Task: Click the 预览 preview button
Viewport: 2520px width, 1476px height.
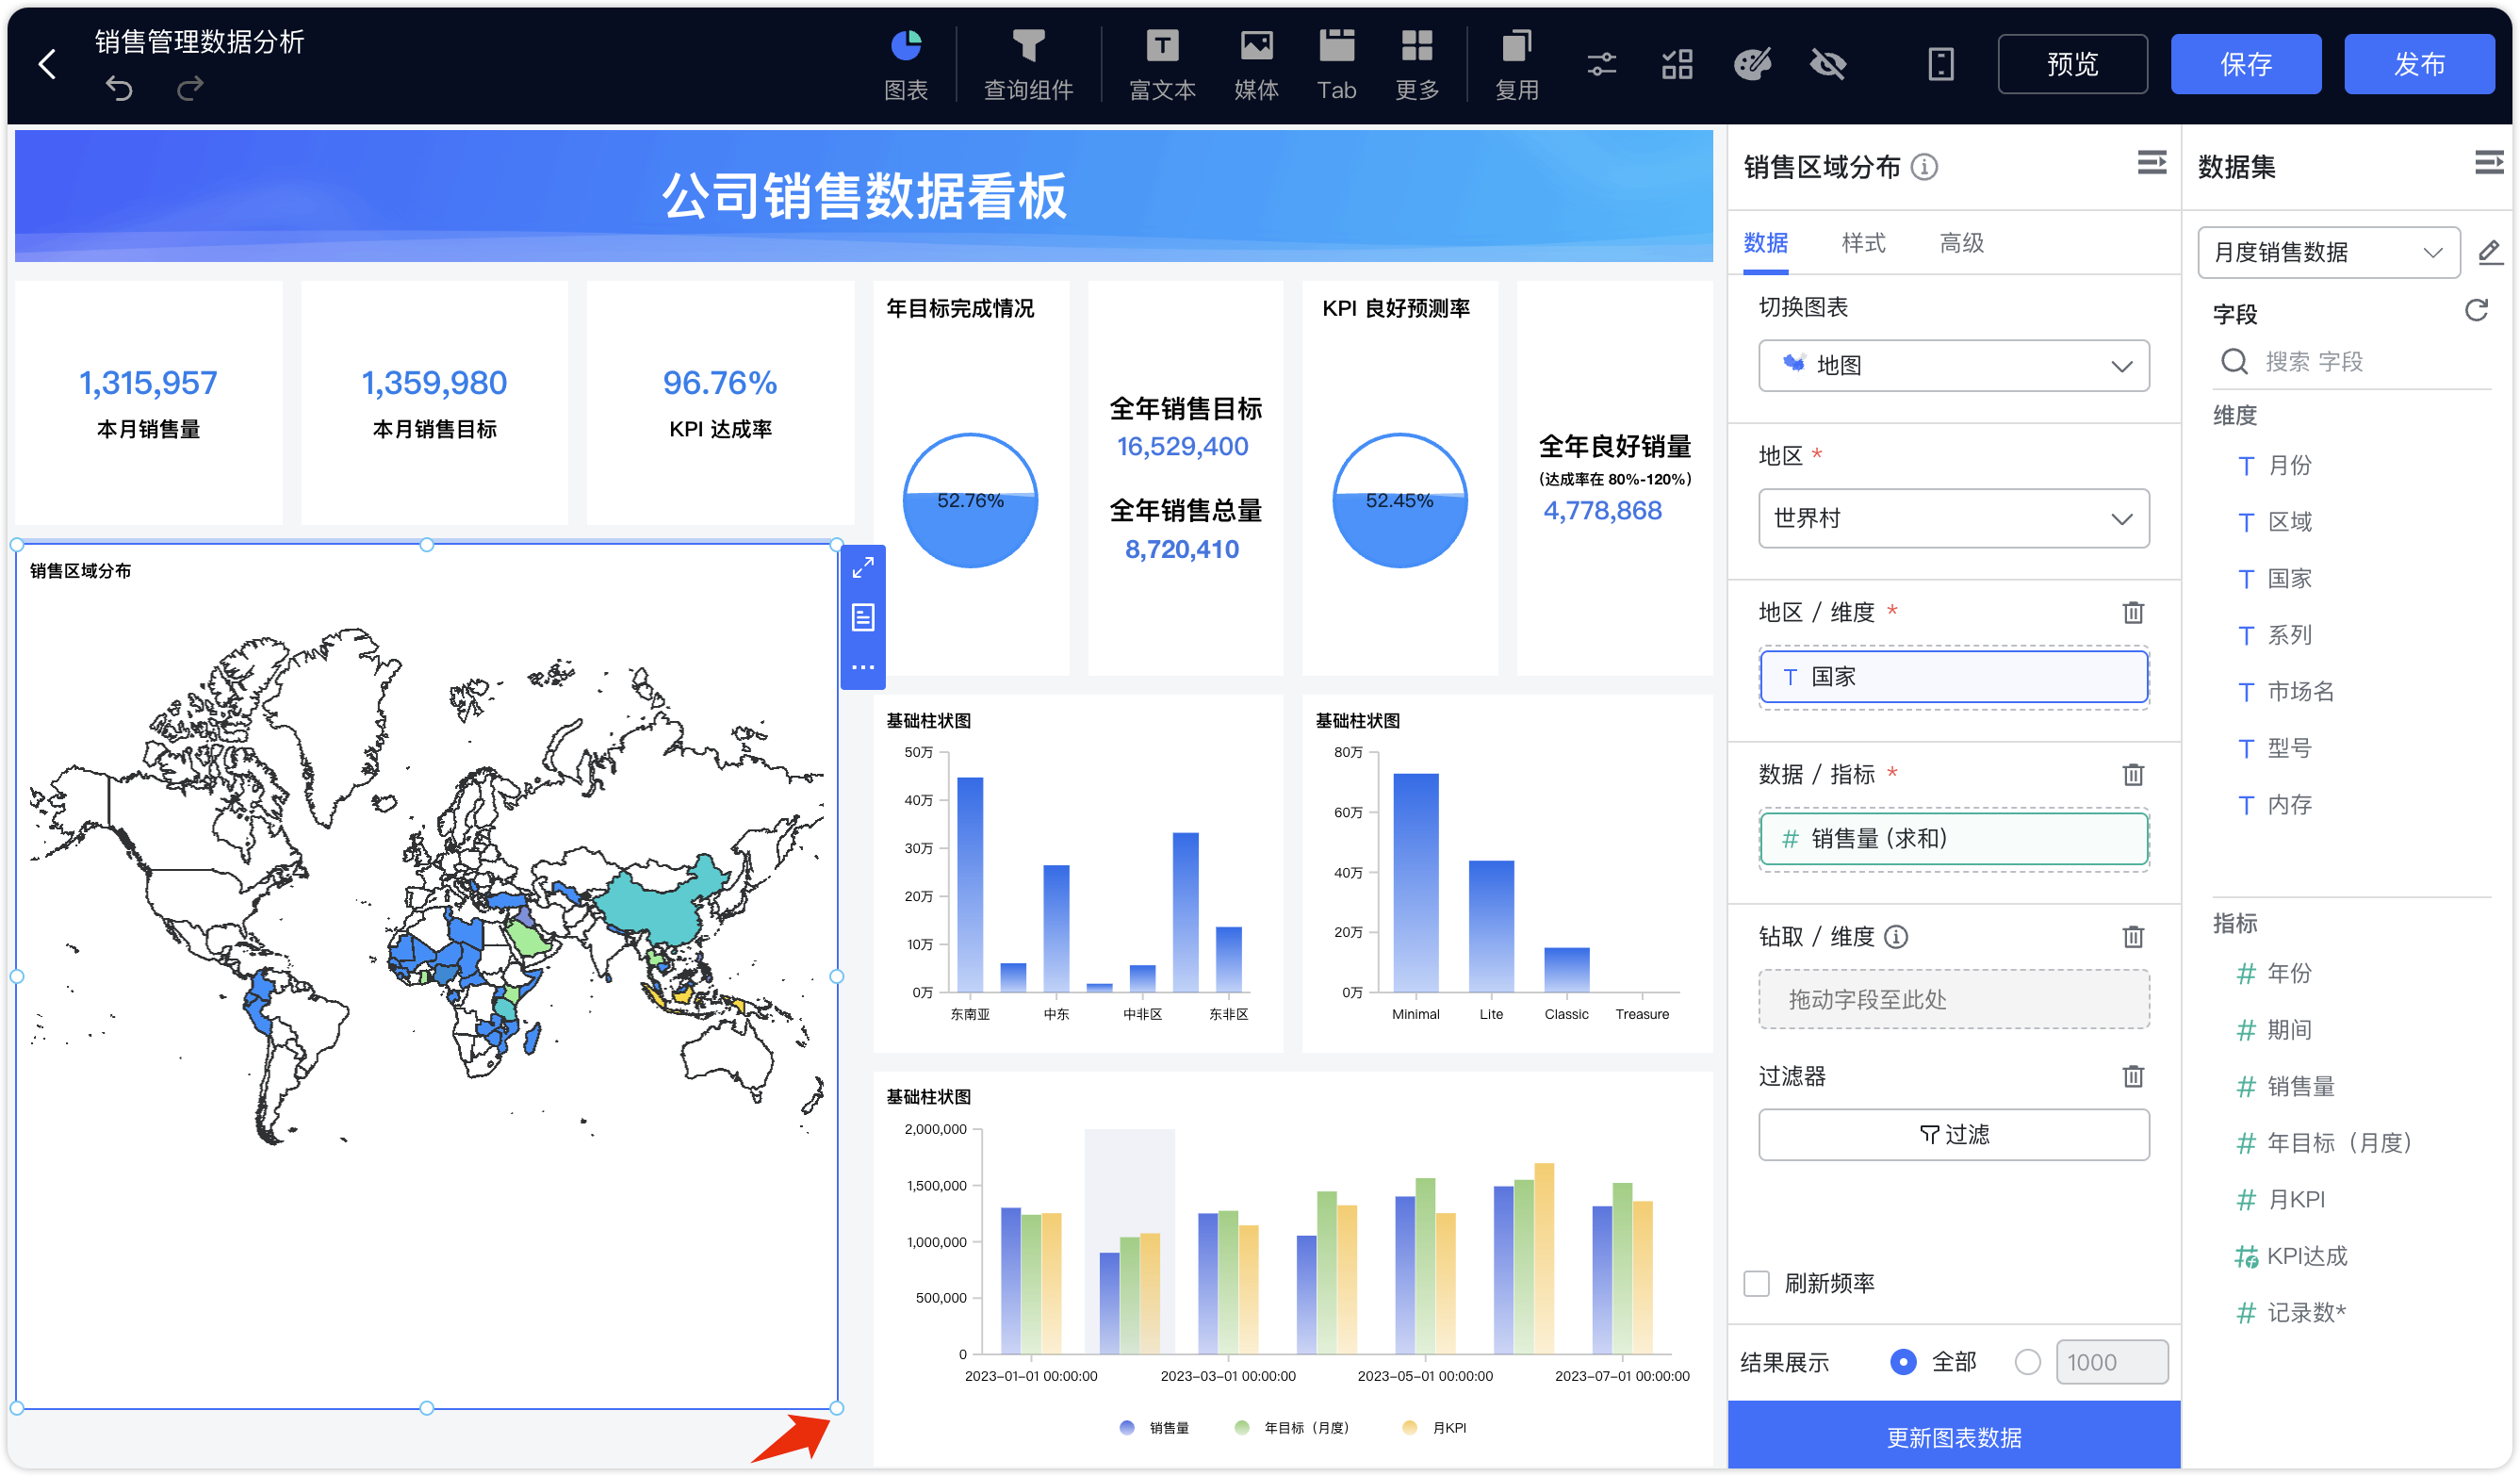Action: tap(2072, 64)
